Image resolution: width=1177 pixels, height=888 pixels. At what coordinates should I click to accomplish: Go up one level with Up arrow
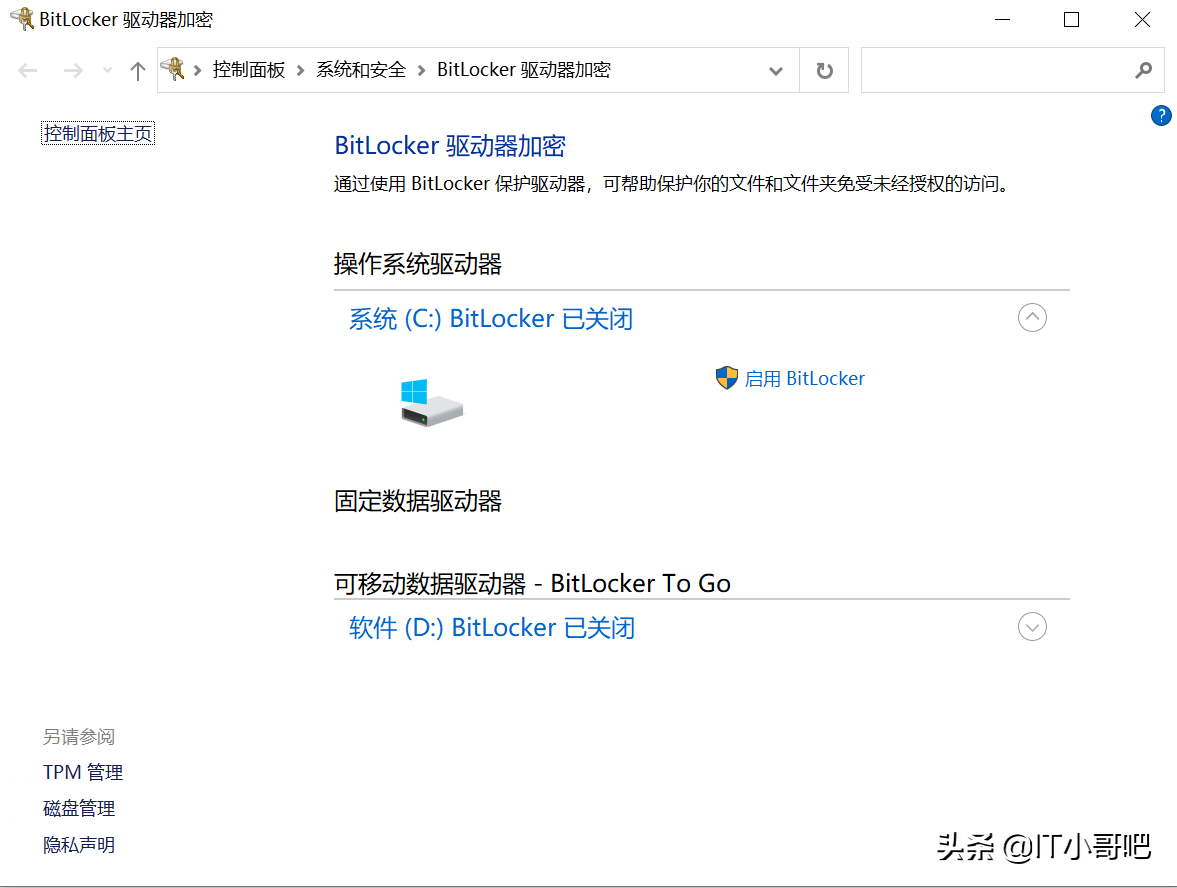pyautogui.click(x=137, y=71)
